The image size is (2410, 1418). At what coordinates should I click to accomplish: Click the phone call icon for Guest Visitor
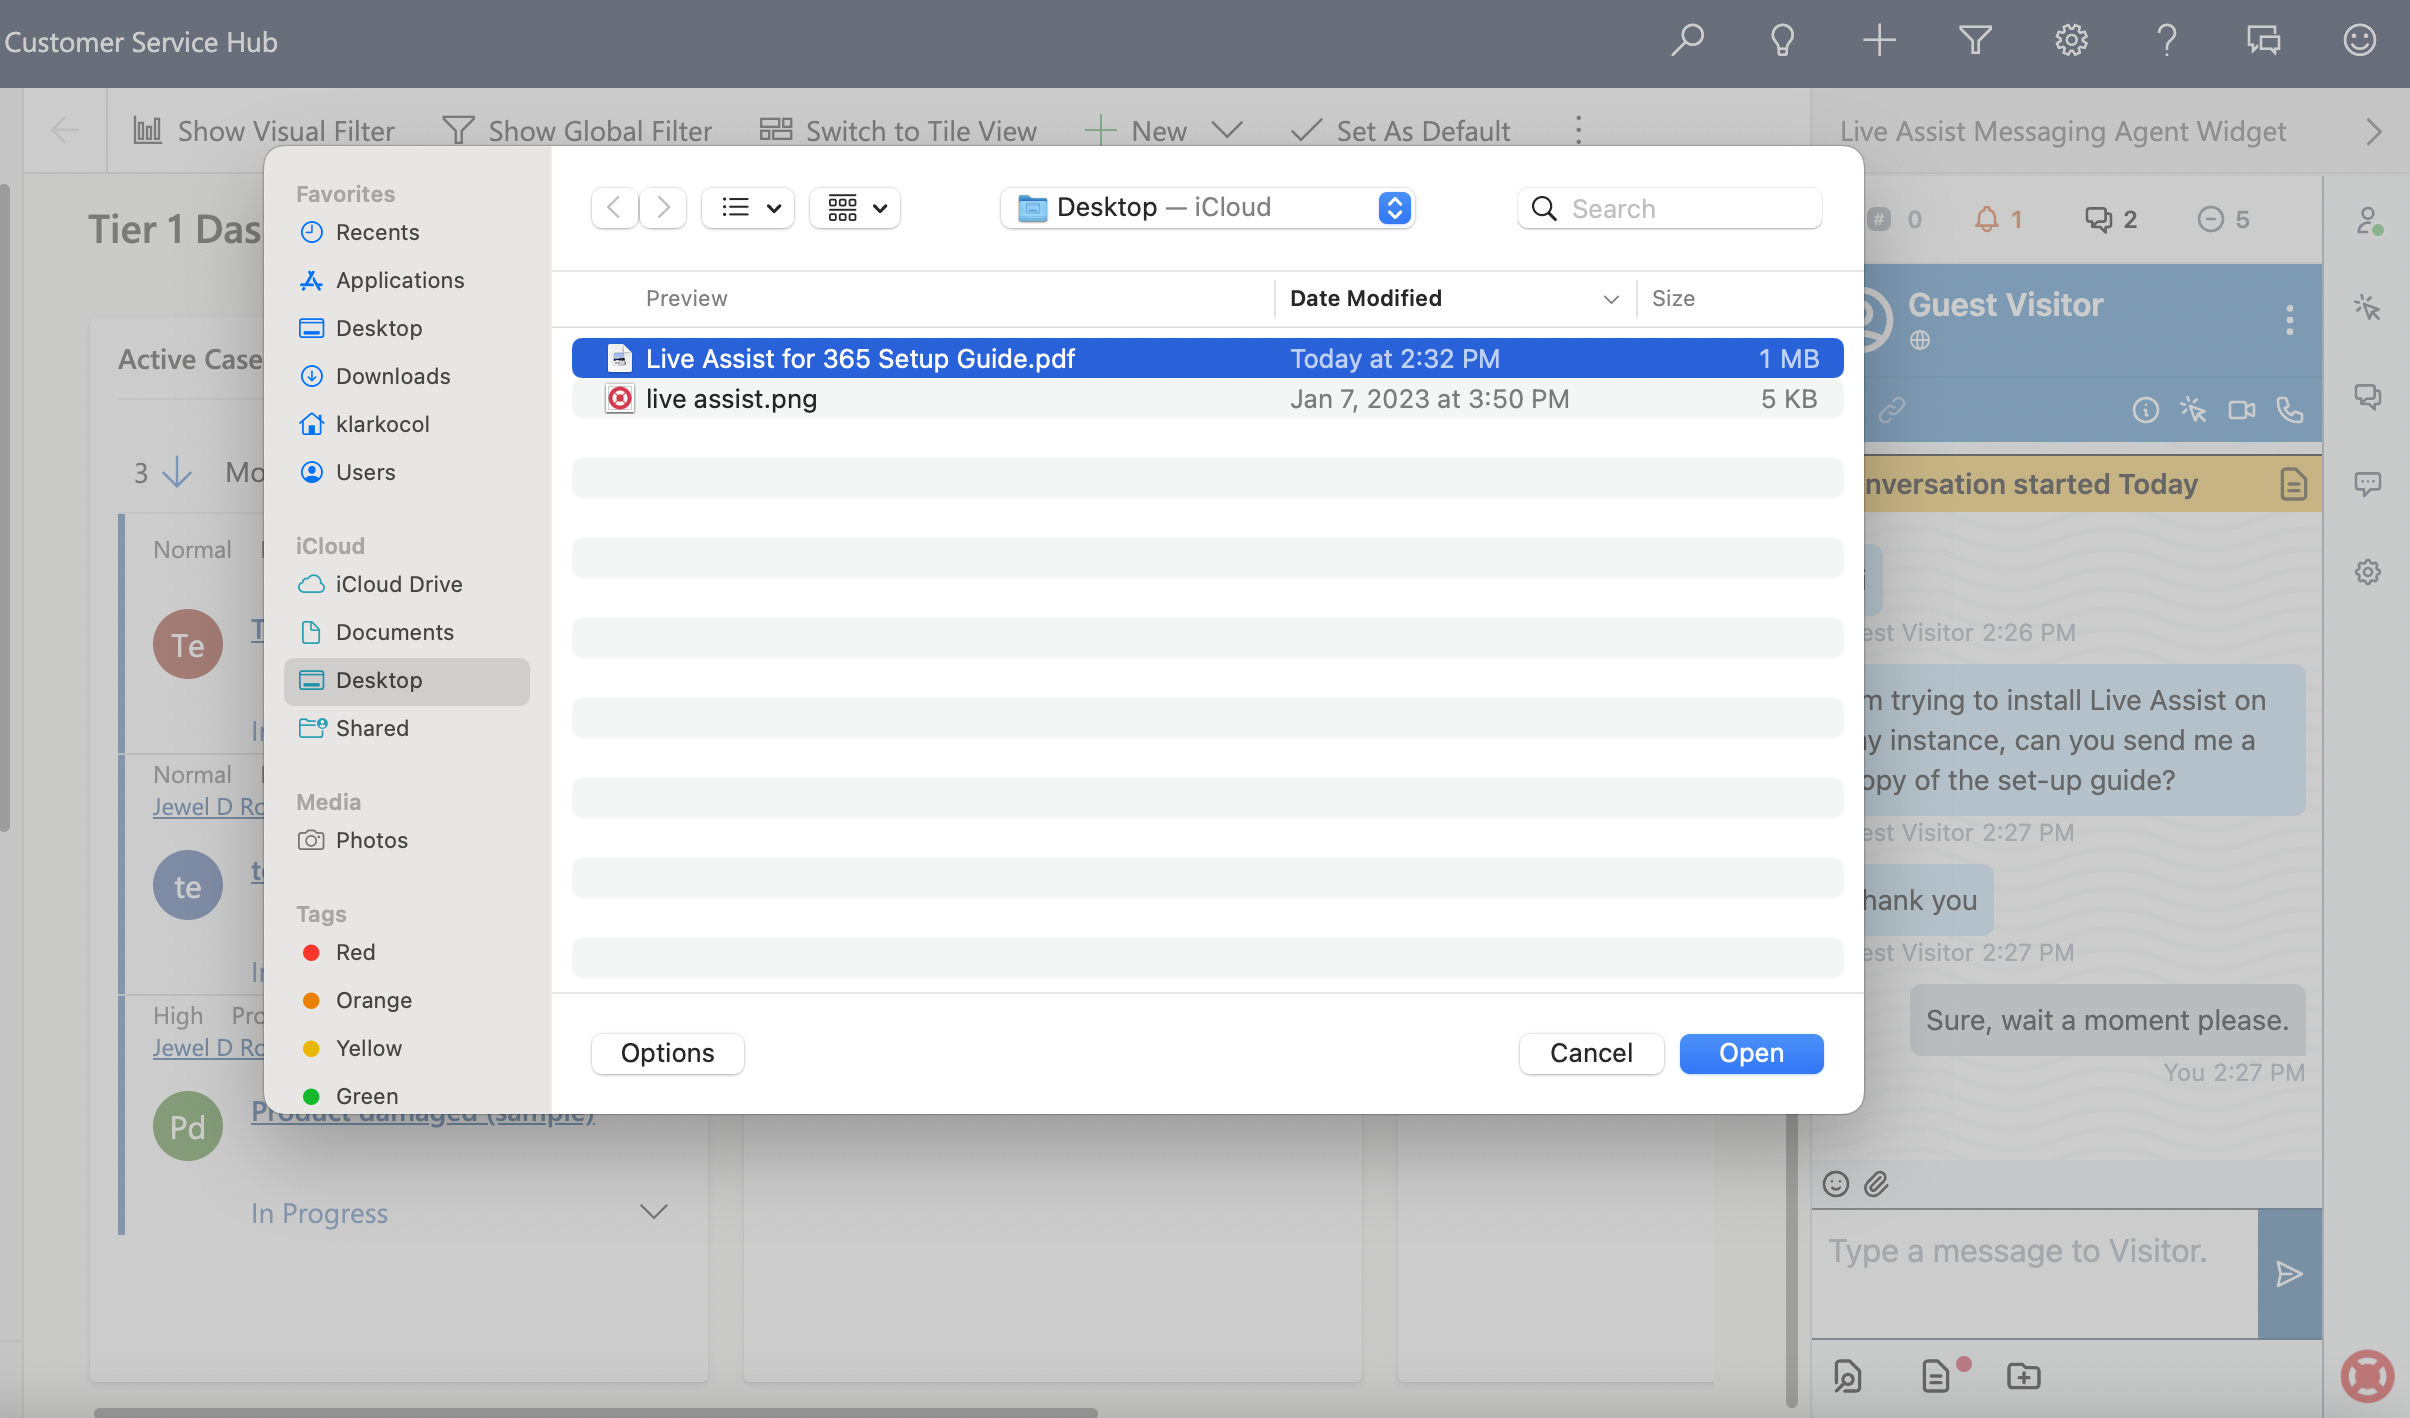click(2289, 410)
